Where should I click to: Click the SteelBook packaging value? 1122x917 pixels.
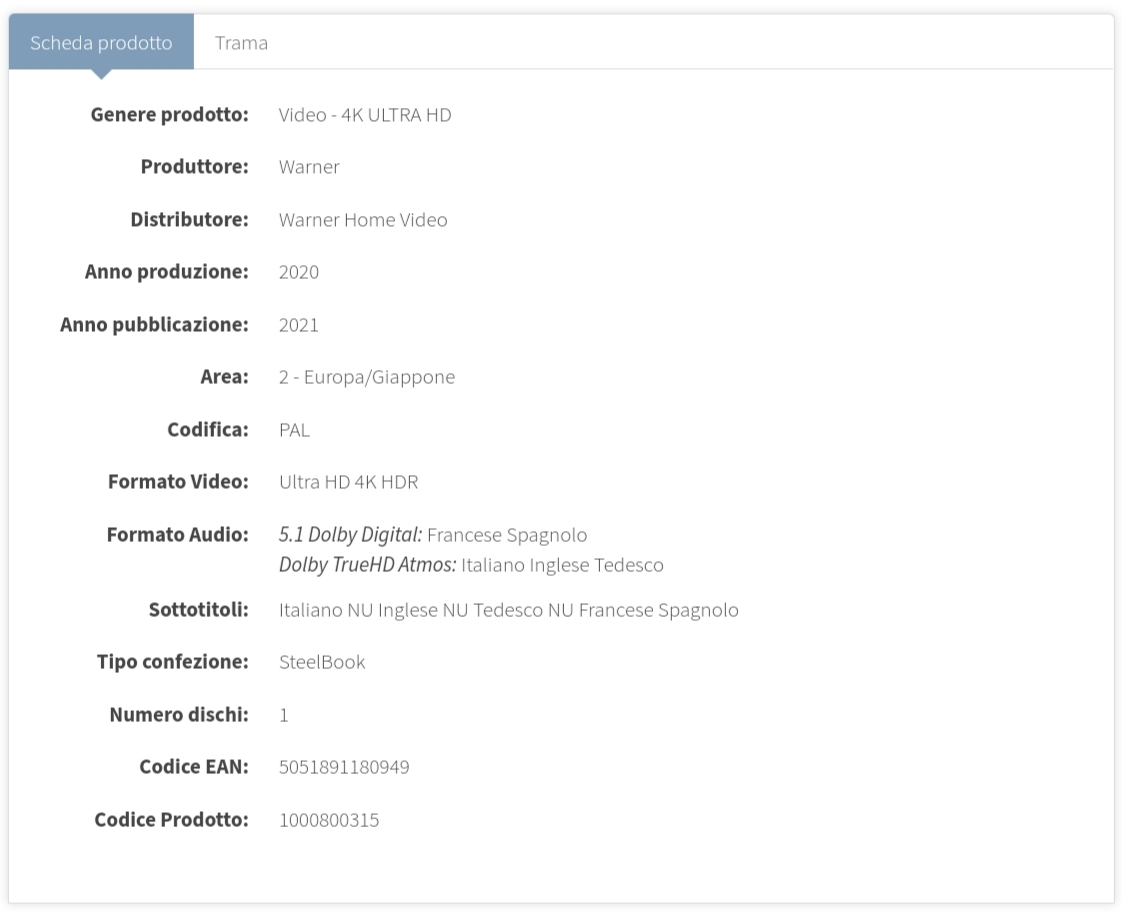click(322, 662)
